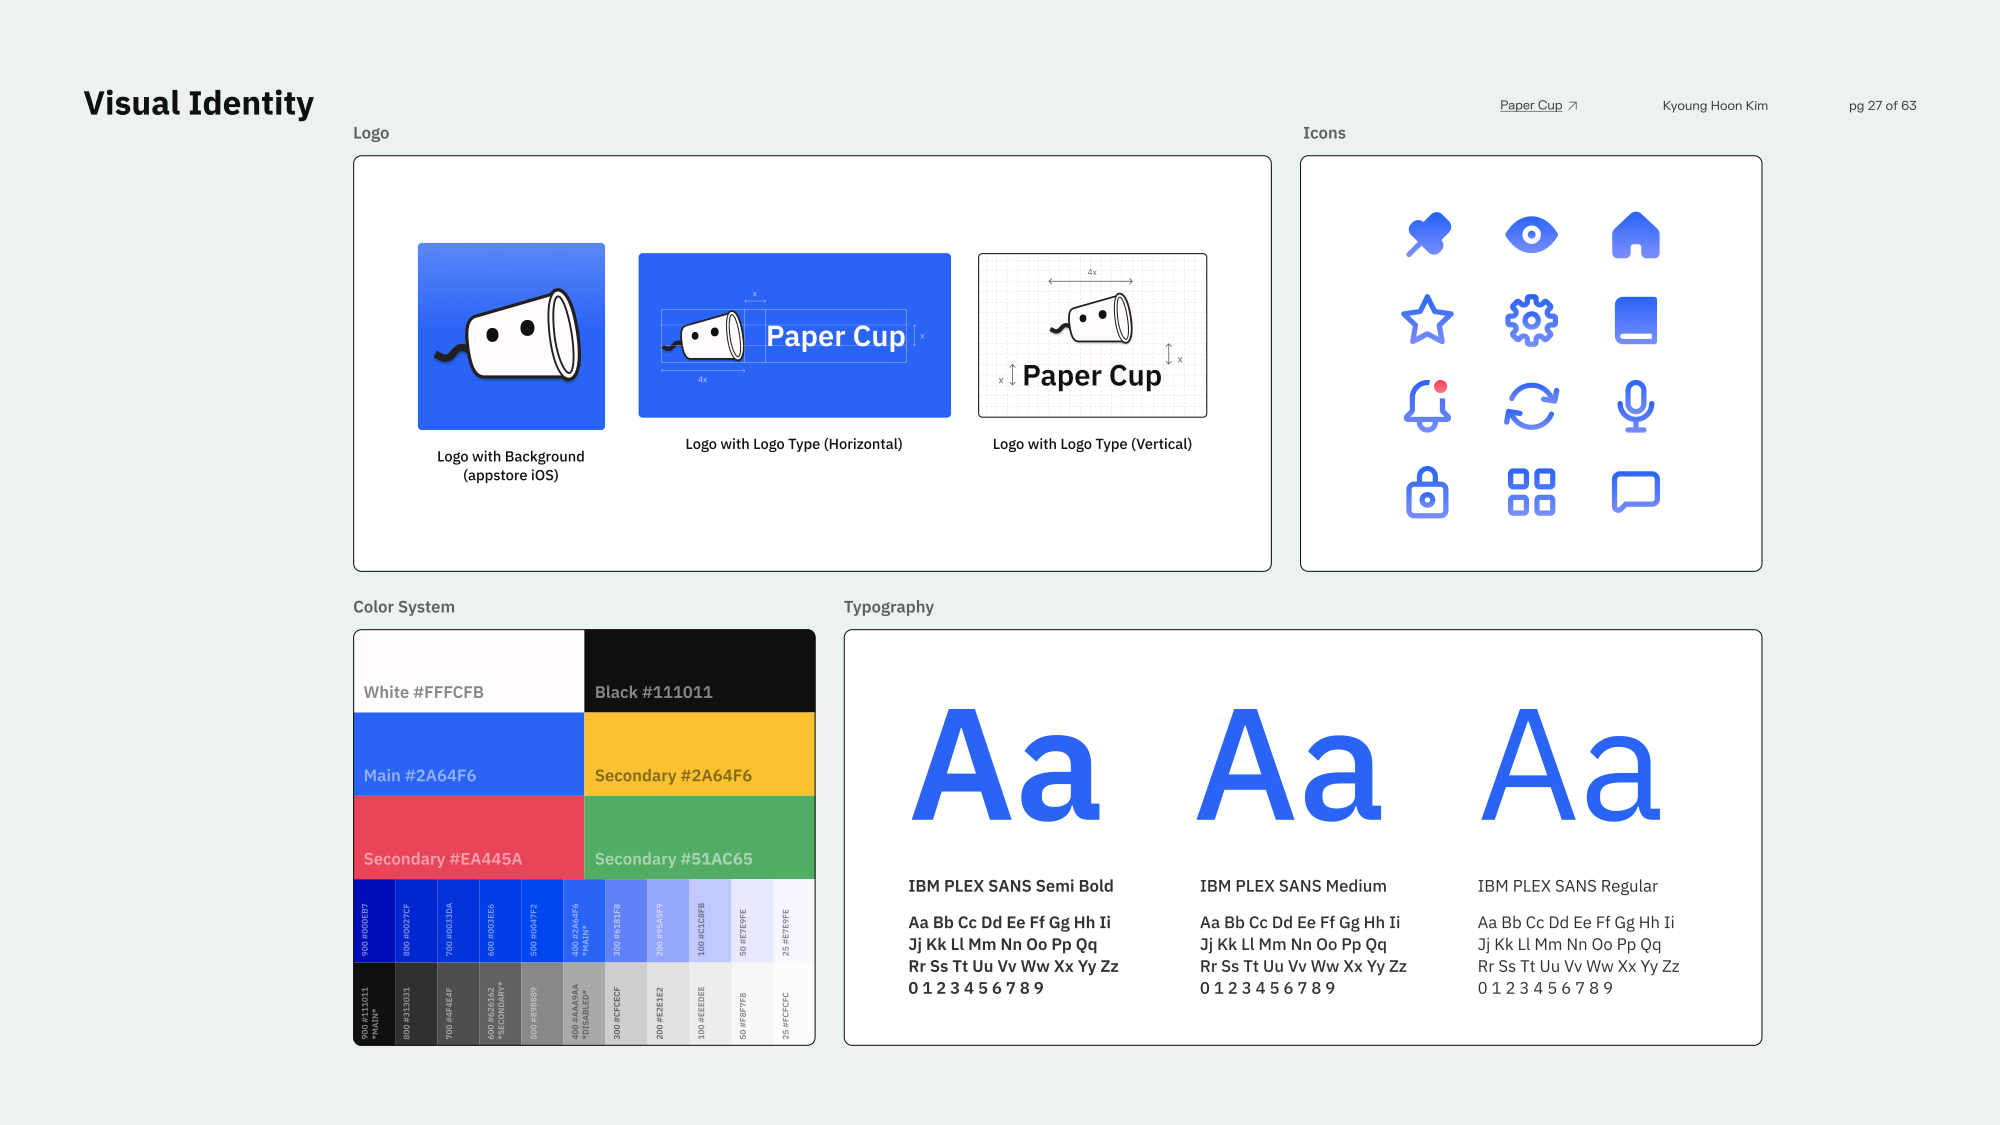
Task: Pick the yellow Secondary swatch
Action: [x=700, y=754]
